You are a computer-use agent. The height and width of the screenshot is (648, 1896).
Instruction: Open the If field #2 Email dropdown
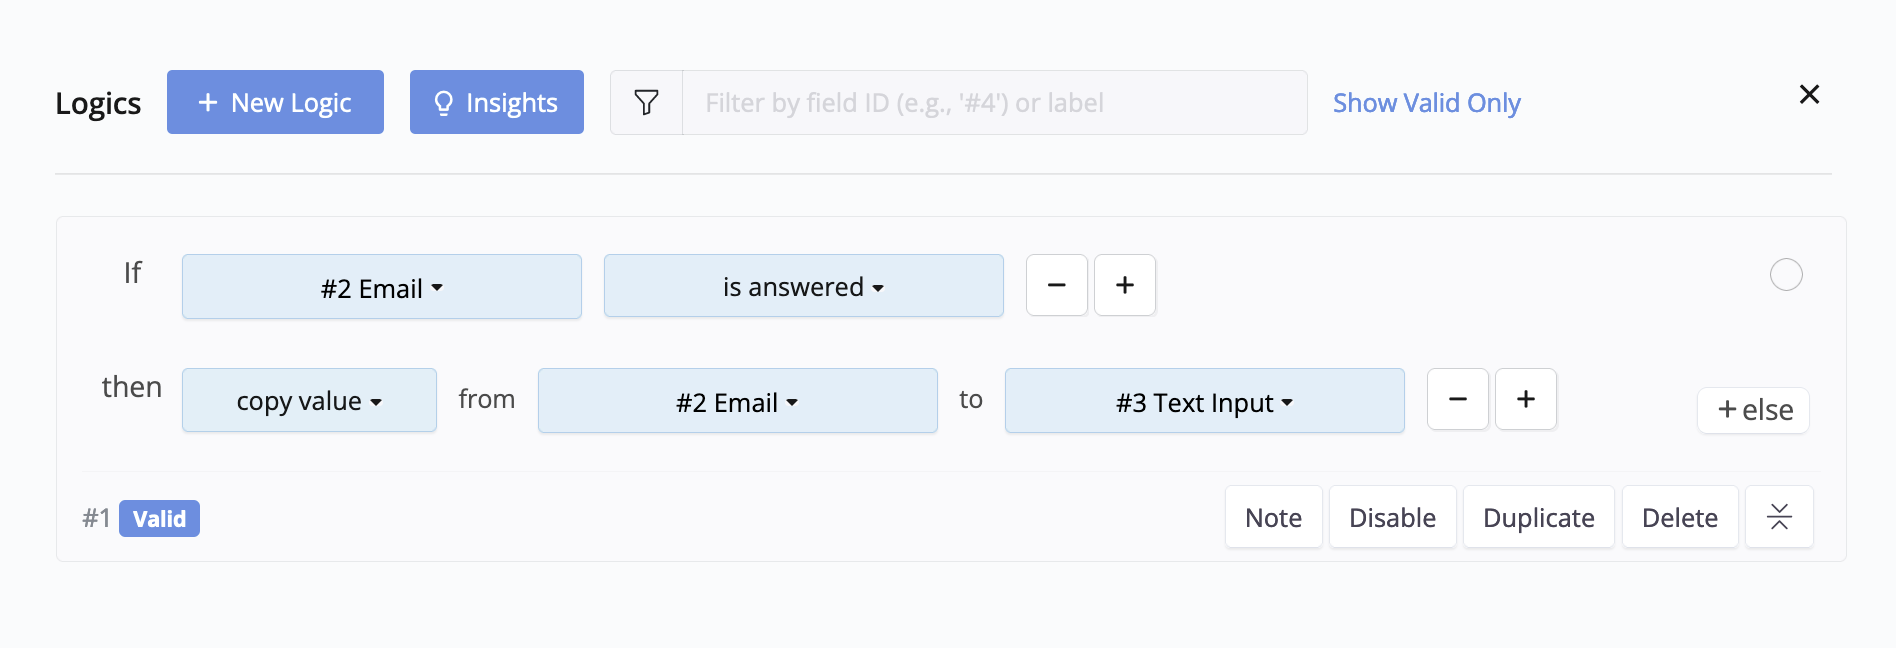click(381, 288)
